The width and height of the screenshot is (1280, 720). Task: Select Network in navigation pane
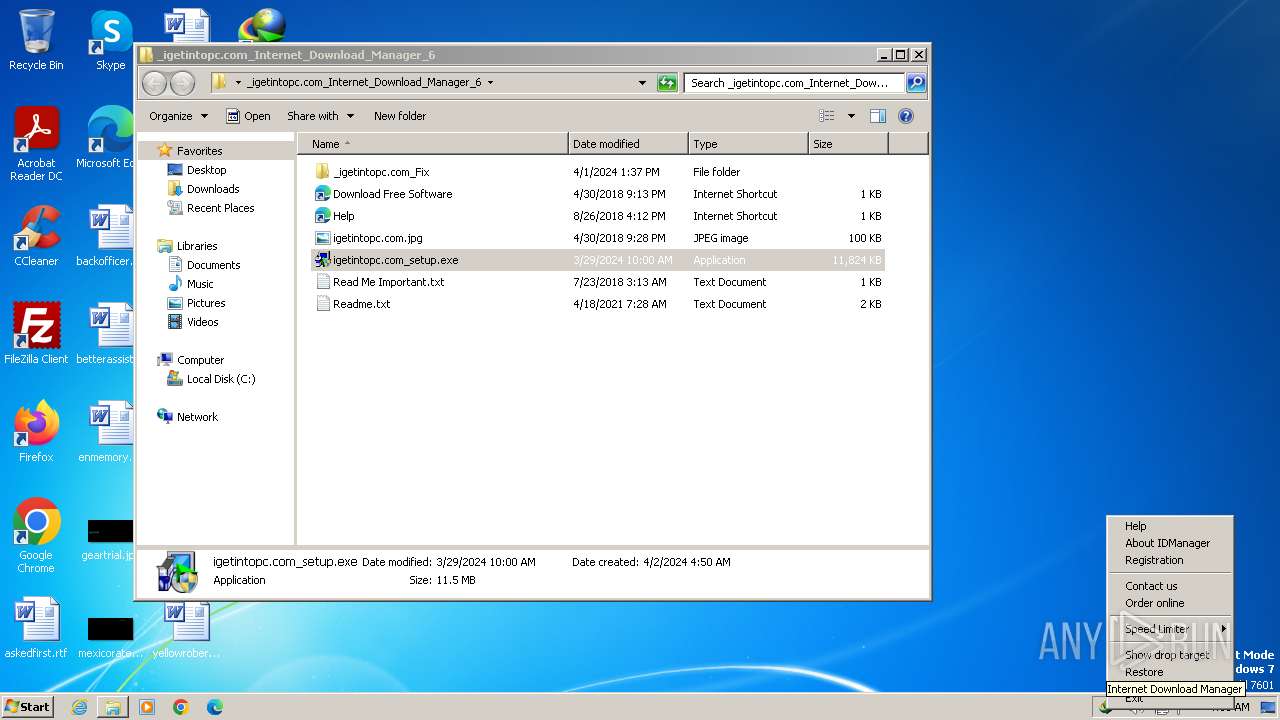tap(197, 417)
